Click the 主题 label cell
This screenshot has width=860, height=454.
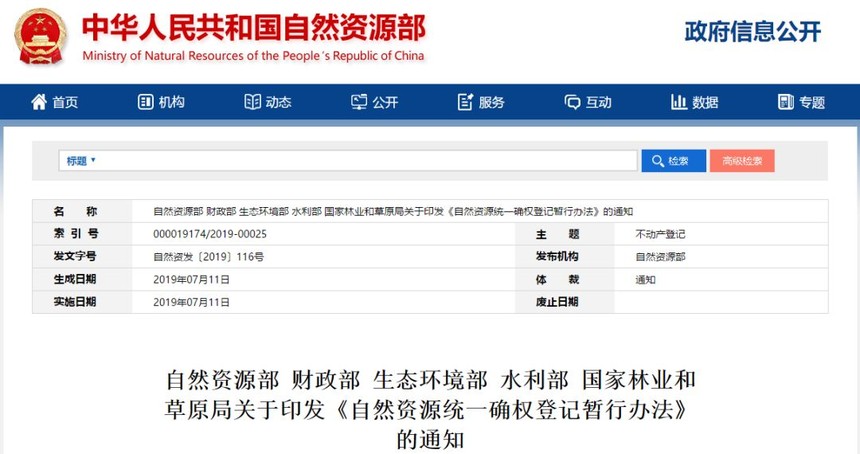click(565, 234)
